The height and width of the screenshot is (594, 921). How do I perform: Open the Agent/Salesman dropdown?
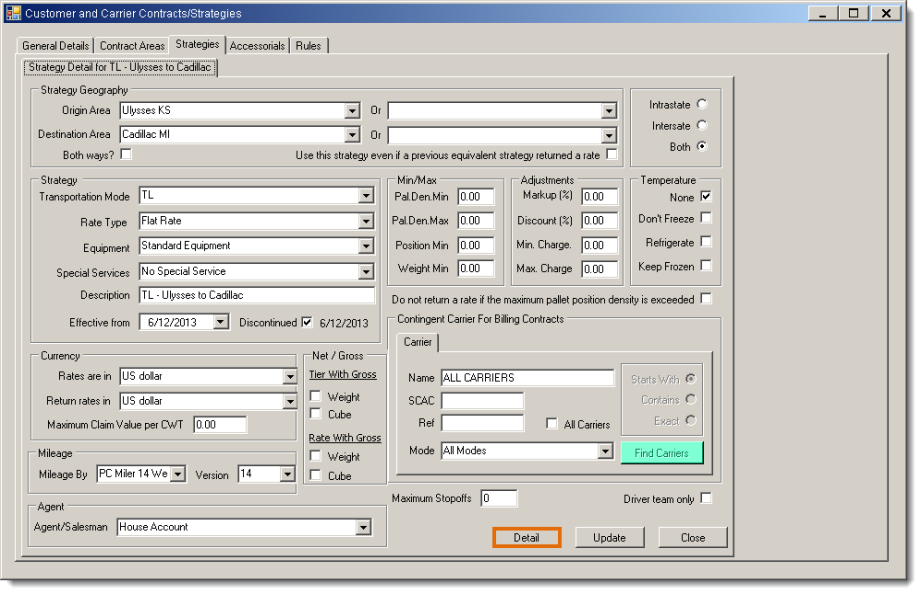coord(363,528)
